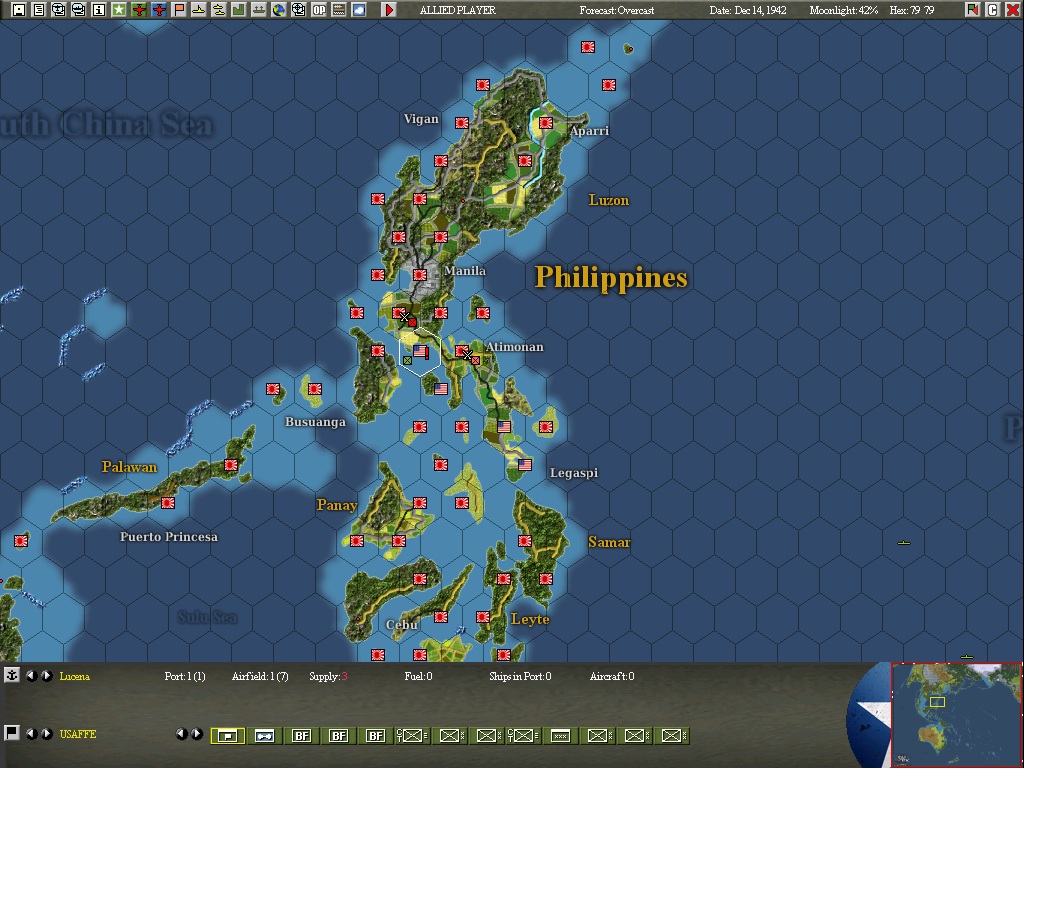The image size is (1061, 898).
Task: Click the cloud weather toolbar icon
Action: [x=359, y=9]
